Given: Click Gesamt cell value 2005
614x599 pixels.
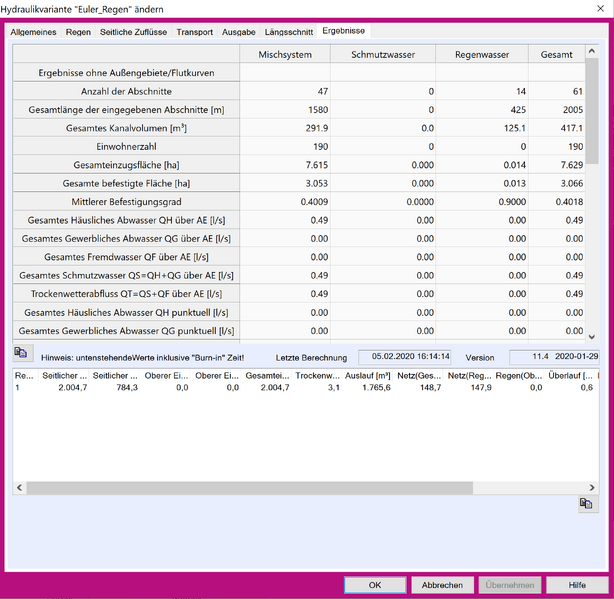Looking at the screenshot, I should [x=556, y=110].
